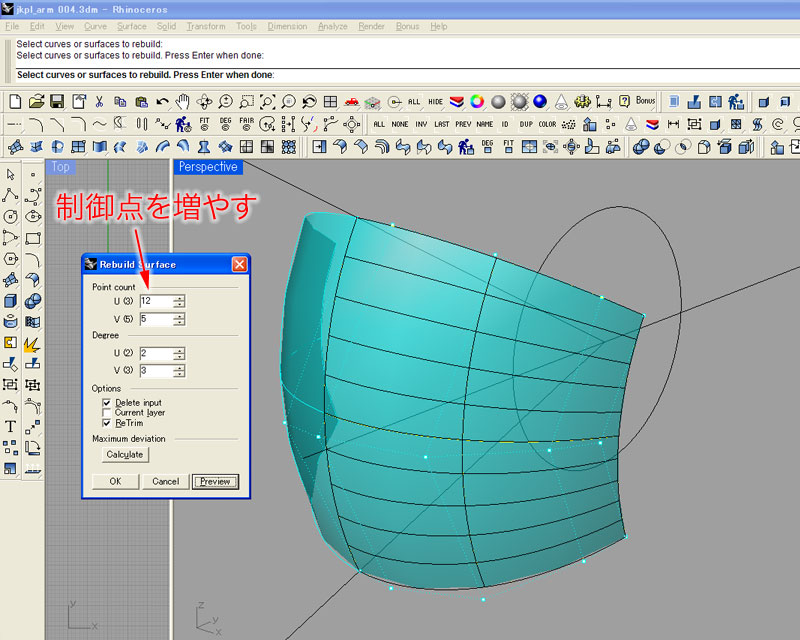The height and width of the screenshot is (640, 800).
Task: Close the Rebuild Surface dialog
Action: tap(239, 264)
